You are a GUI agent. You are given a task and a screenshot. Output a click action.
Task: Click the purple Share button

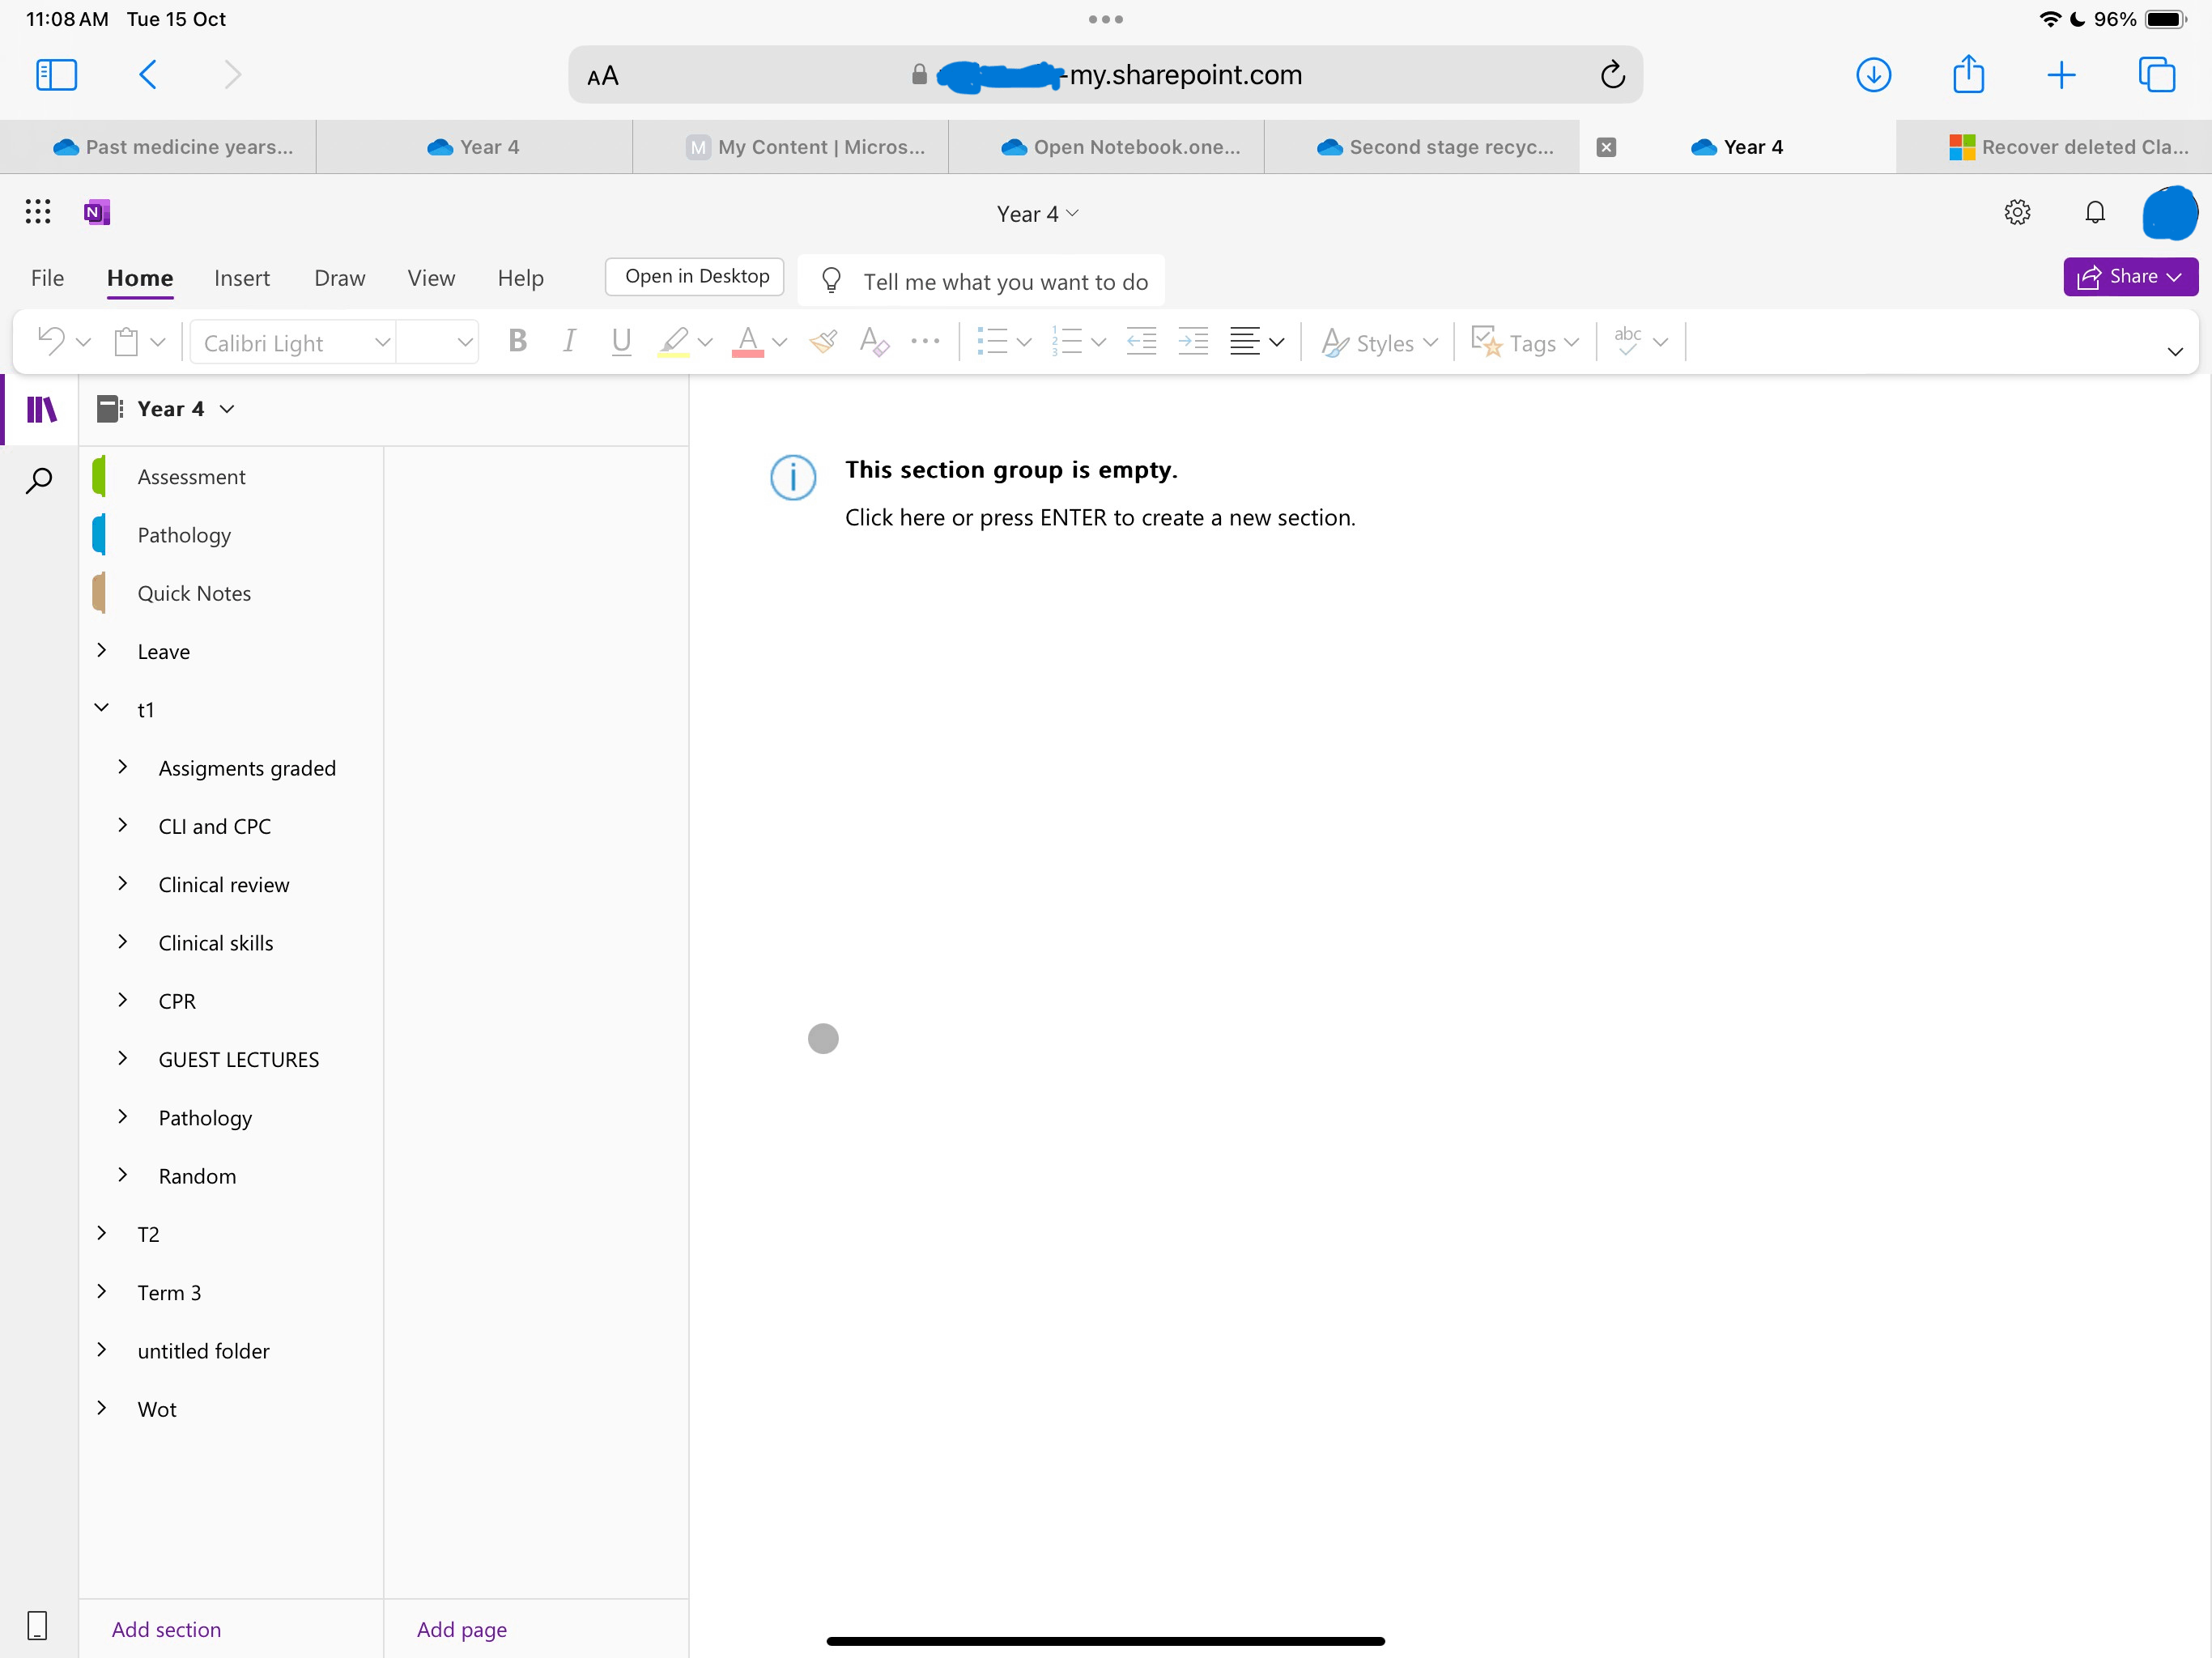(2130, 277)
